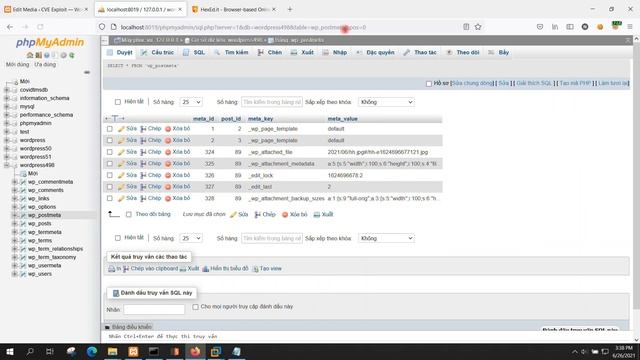This screenshot has height=360, width=640.
Task: Open the Firefox hamburger menu
Action: [x=630, y=27]
